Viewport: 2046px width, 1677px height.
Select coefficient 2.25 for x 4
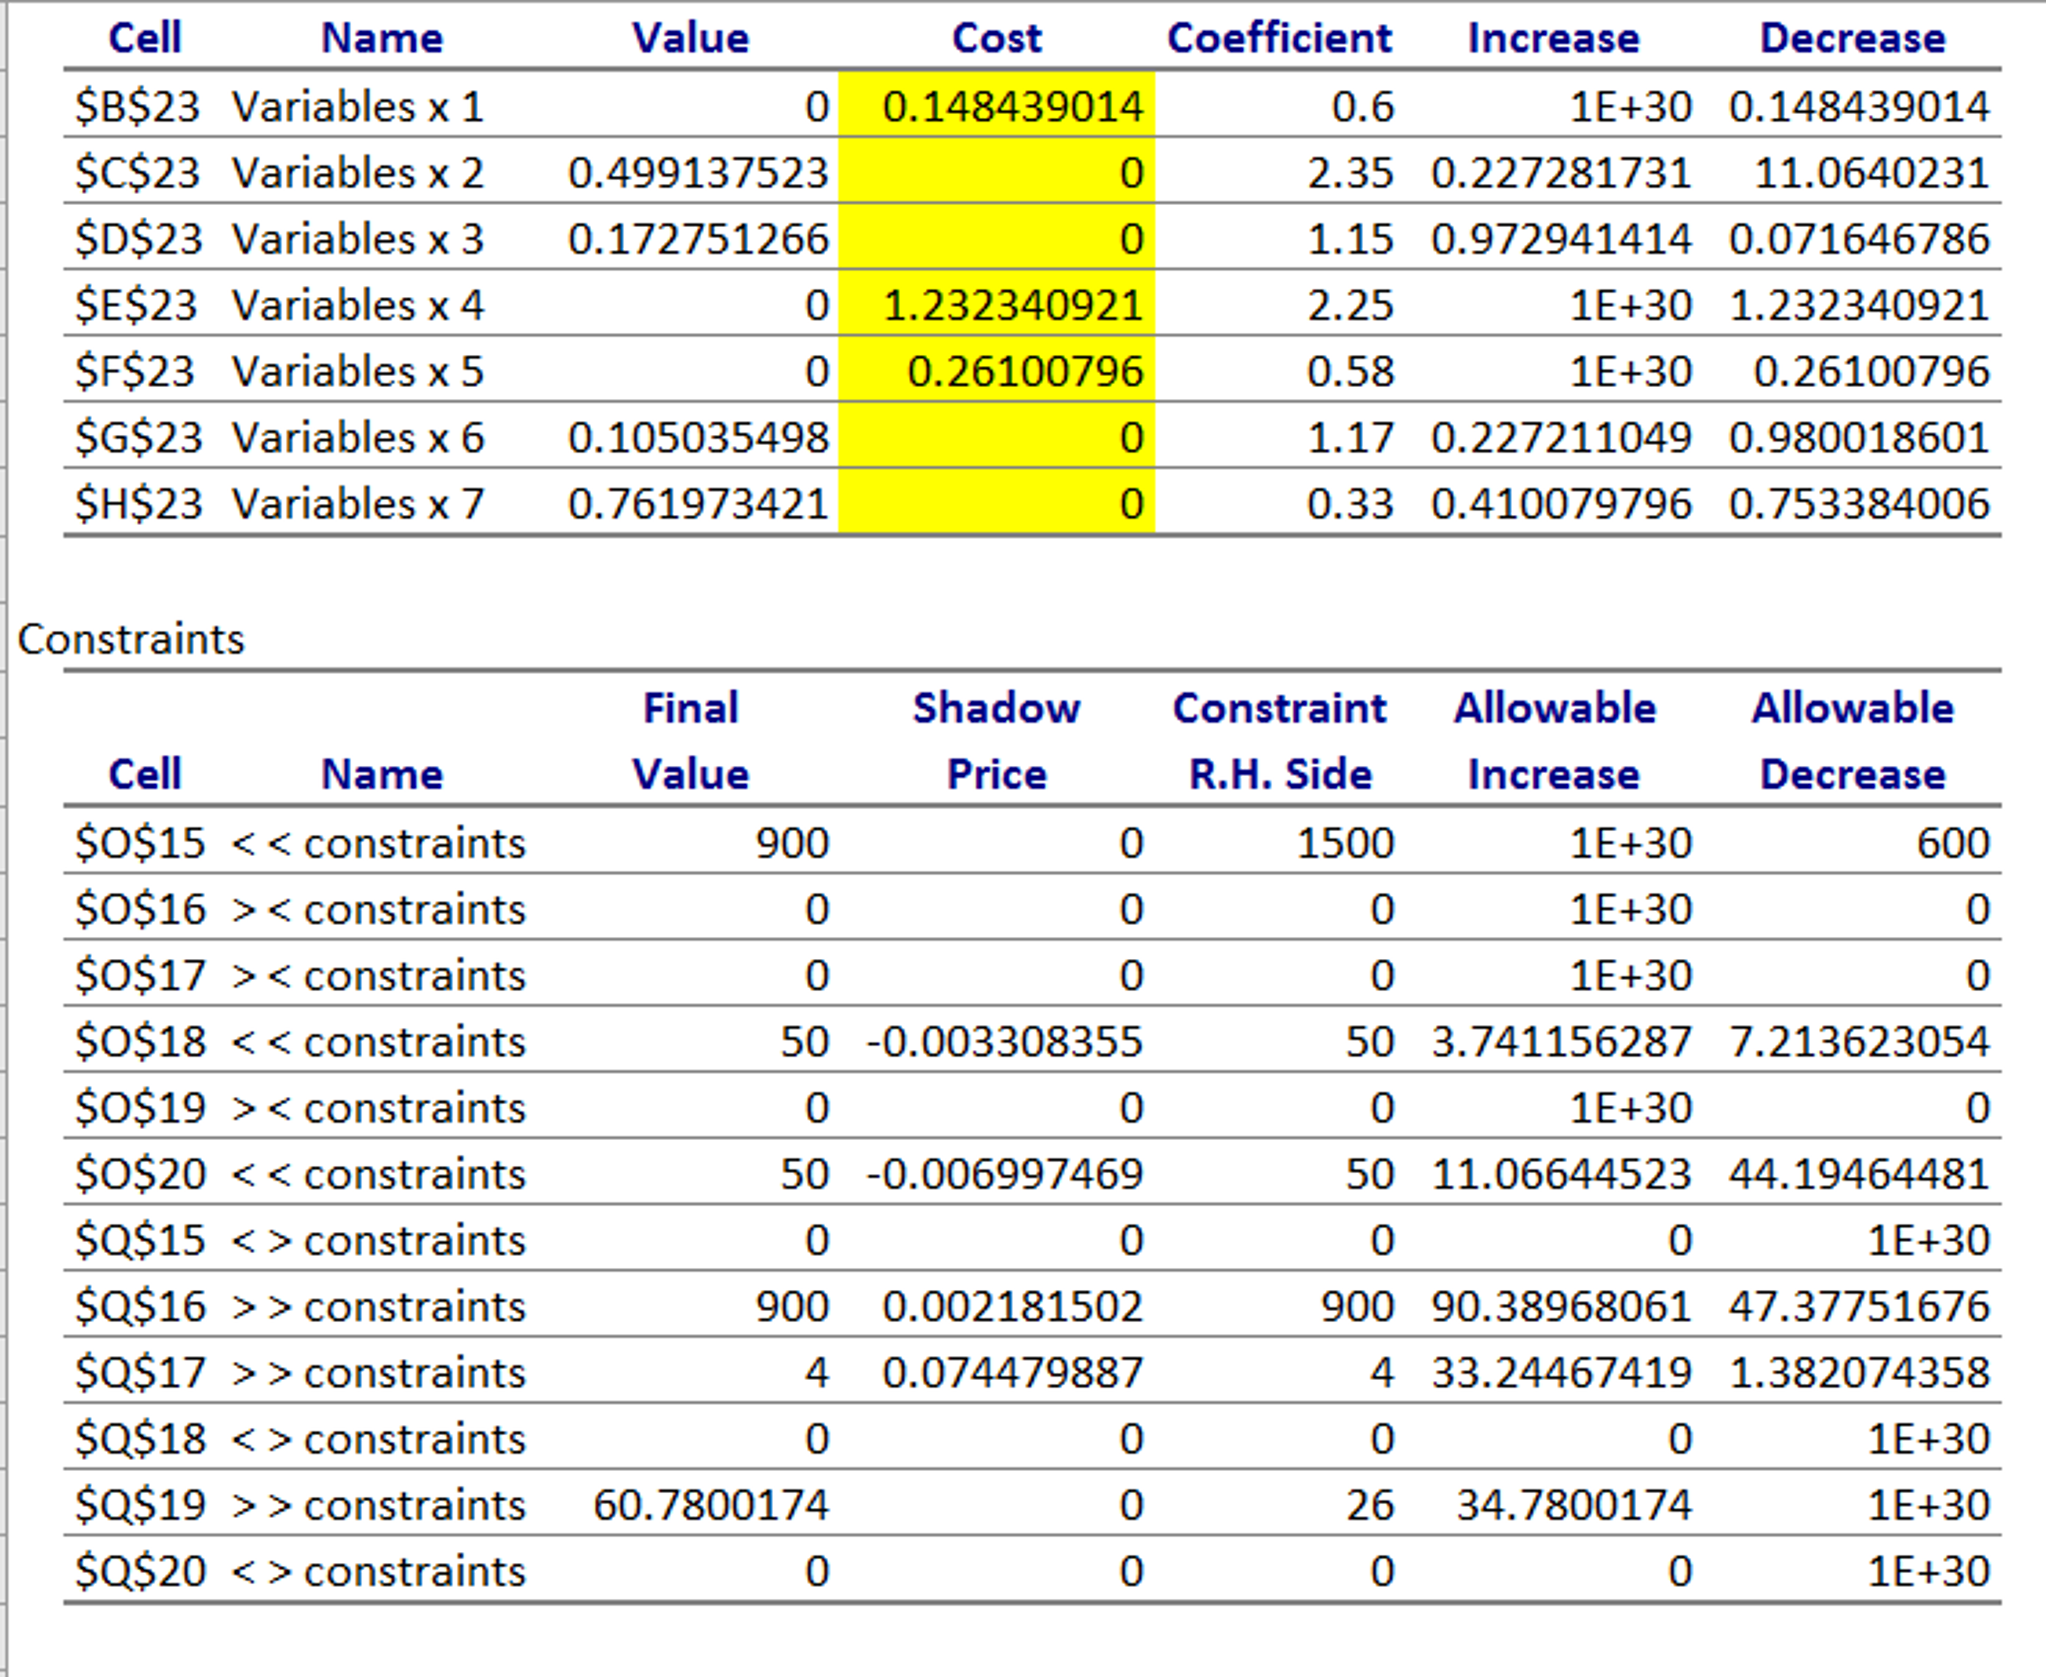coord(1350,305)
